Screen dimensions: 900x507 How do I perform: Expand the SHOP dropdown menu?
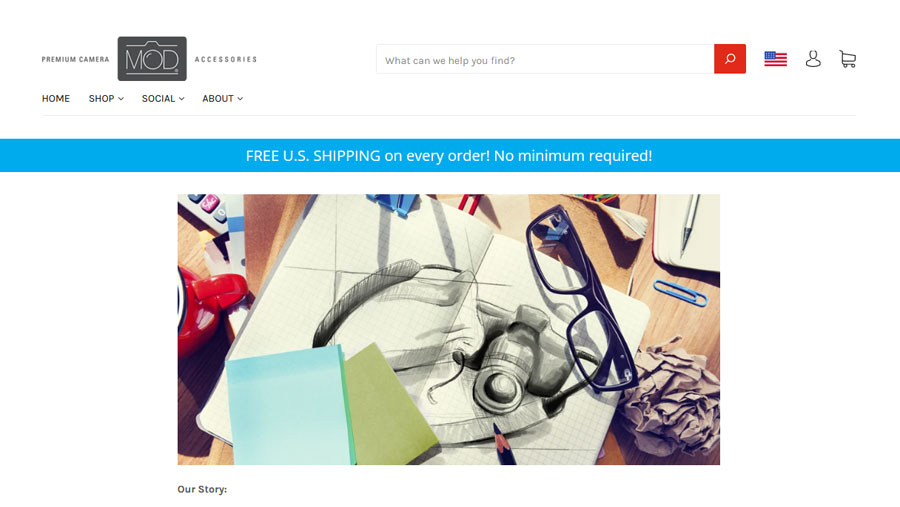[106, 99]
